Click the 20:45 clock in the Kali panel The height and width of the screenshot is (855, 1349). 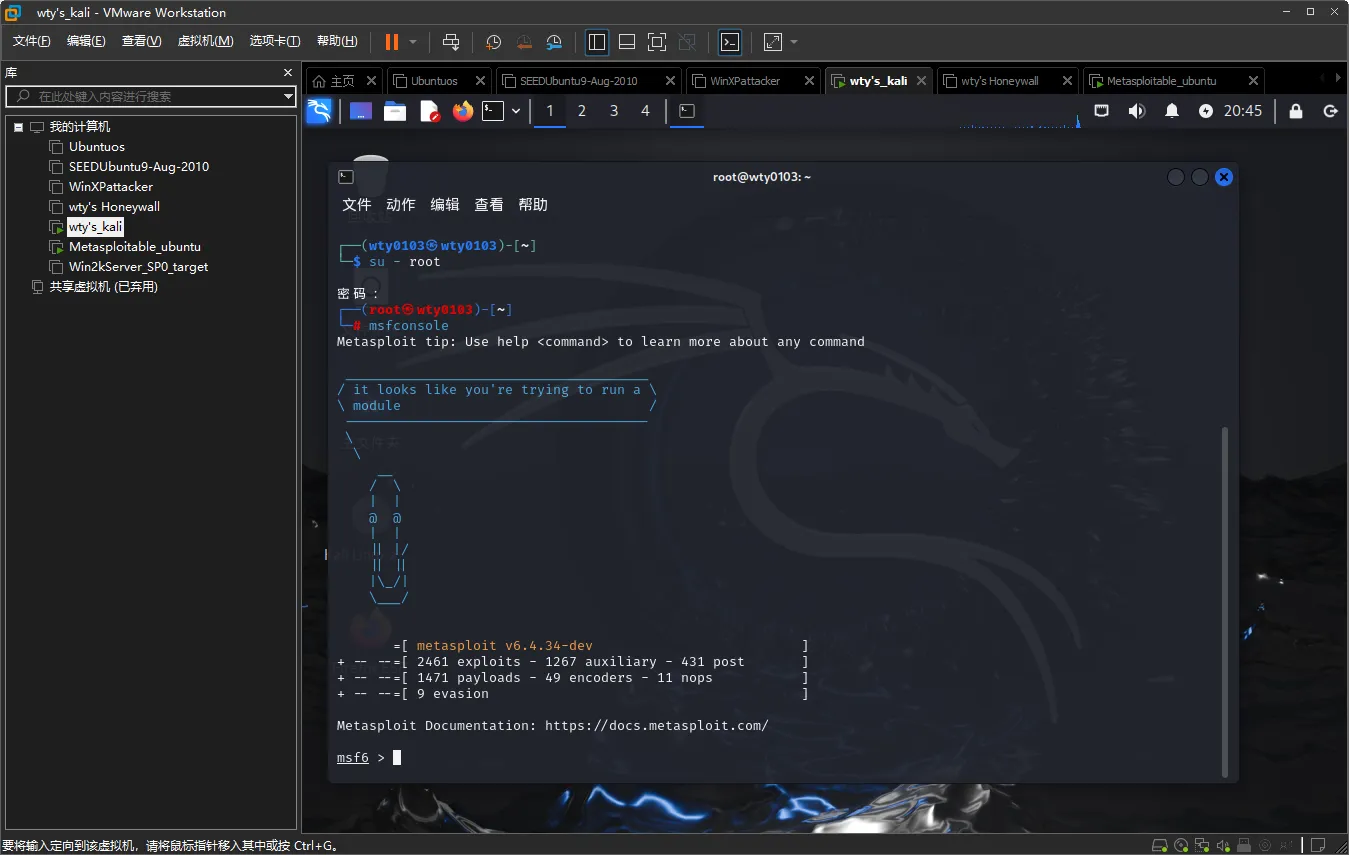pos(1243,111)
